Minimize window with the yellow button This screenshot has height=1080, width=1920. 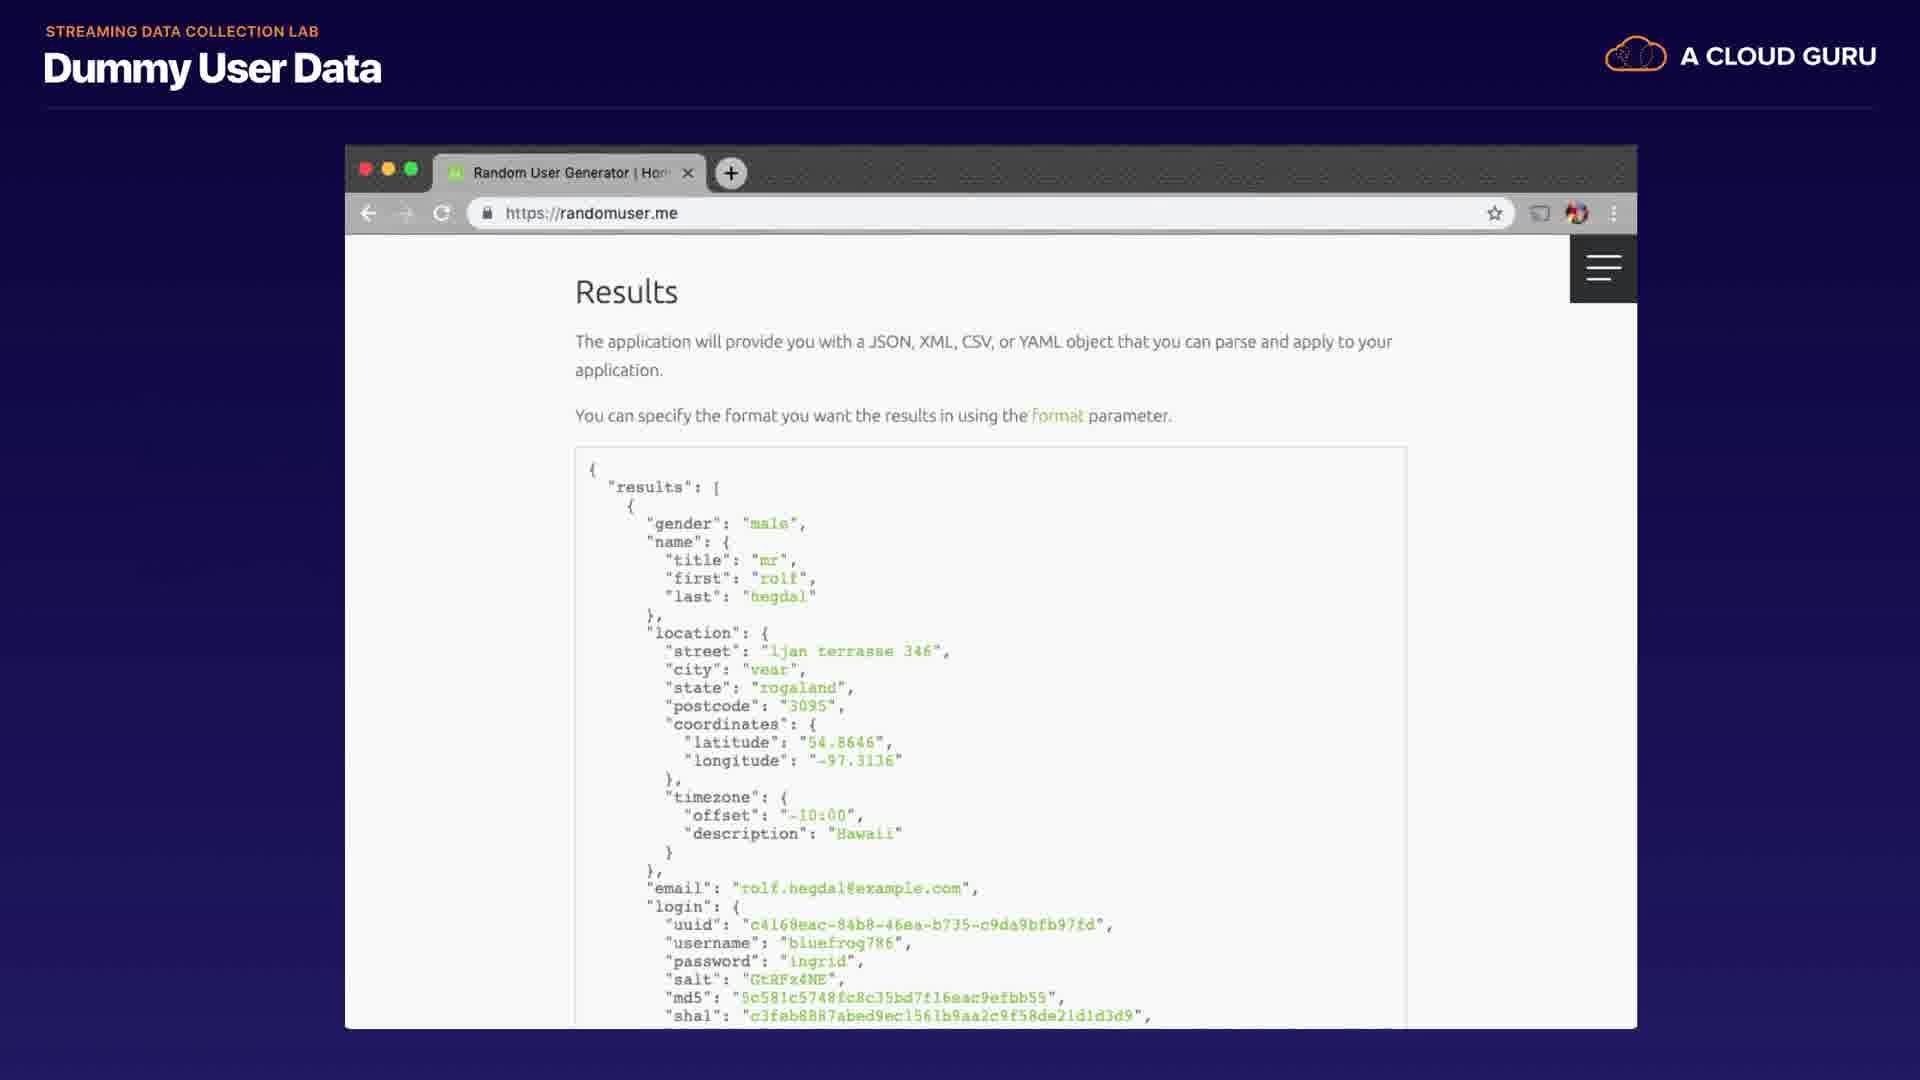[388, 169]
